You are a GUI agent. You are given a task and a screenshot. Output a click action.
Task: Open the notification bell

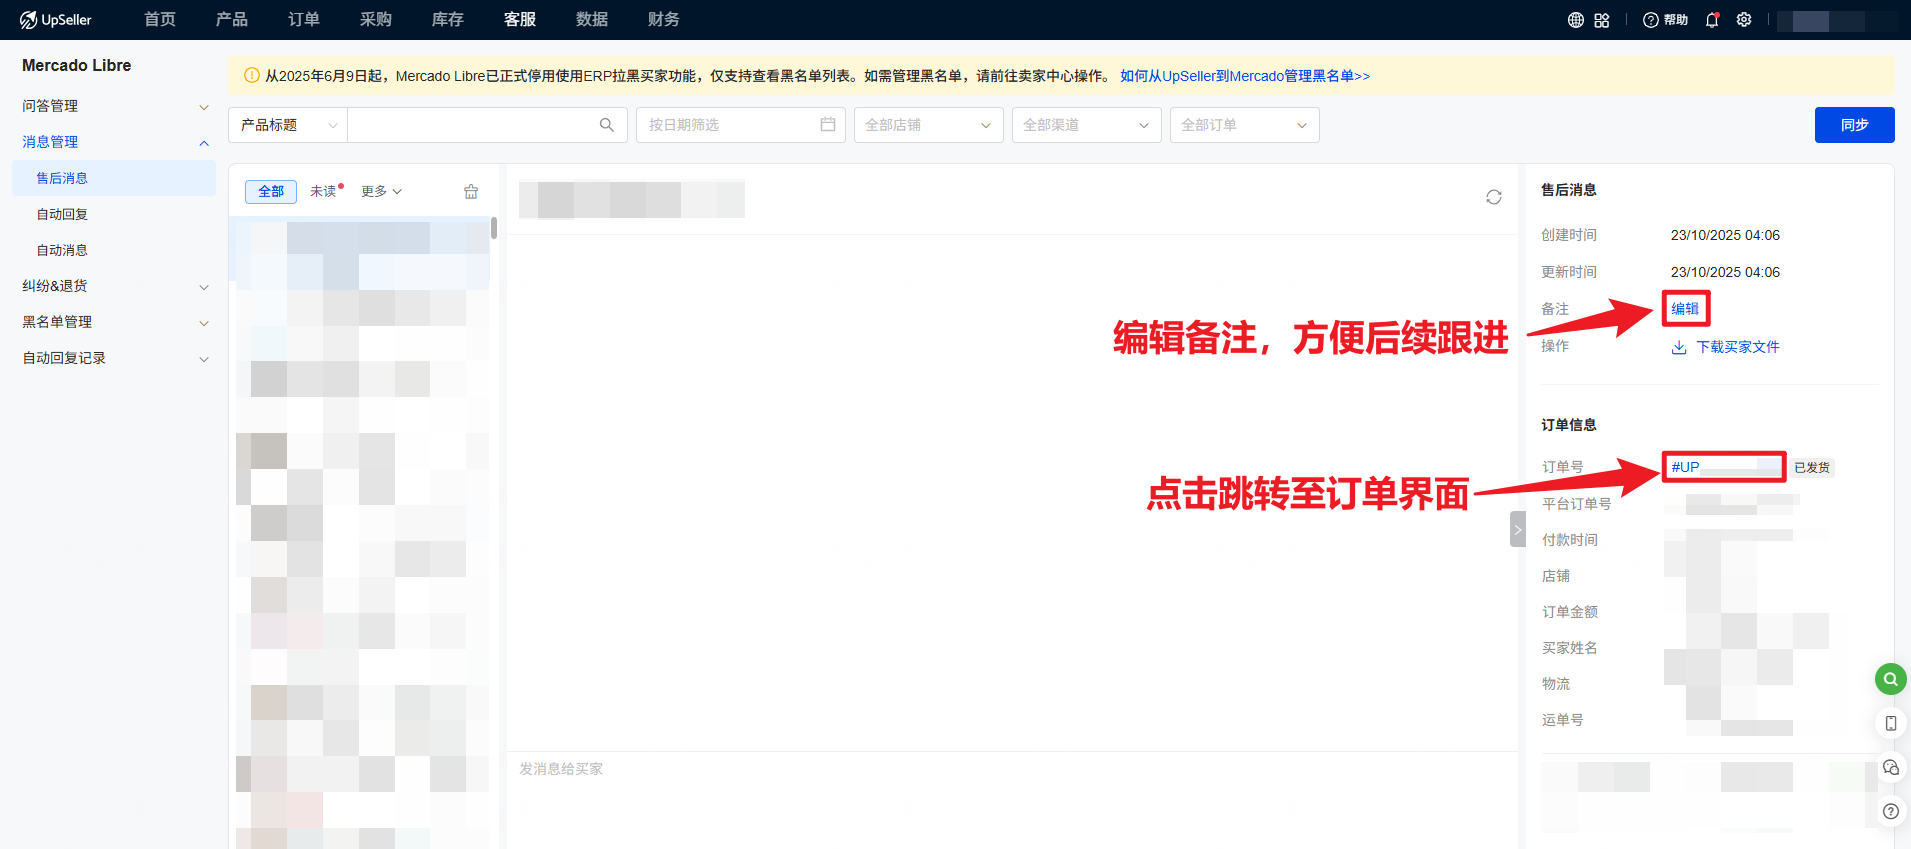(1712, 20)
